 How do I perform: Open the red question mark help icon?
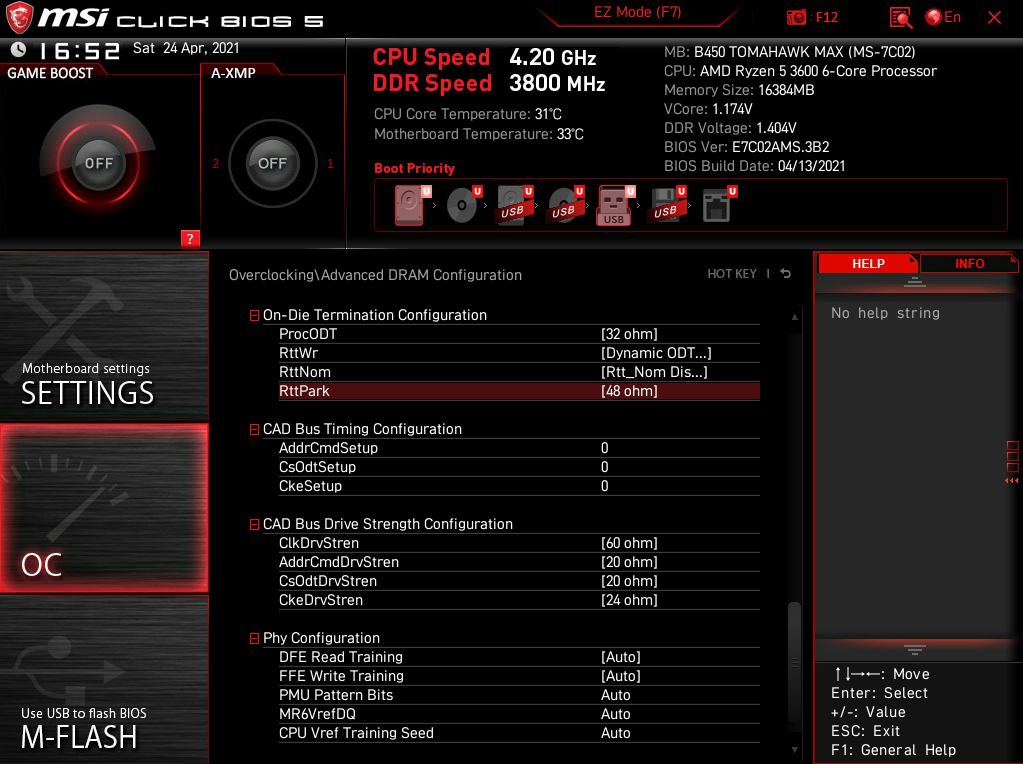[x=190, y=239]
